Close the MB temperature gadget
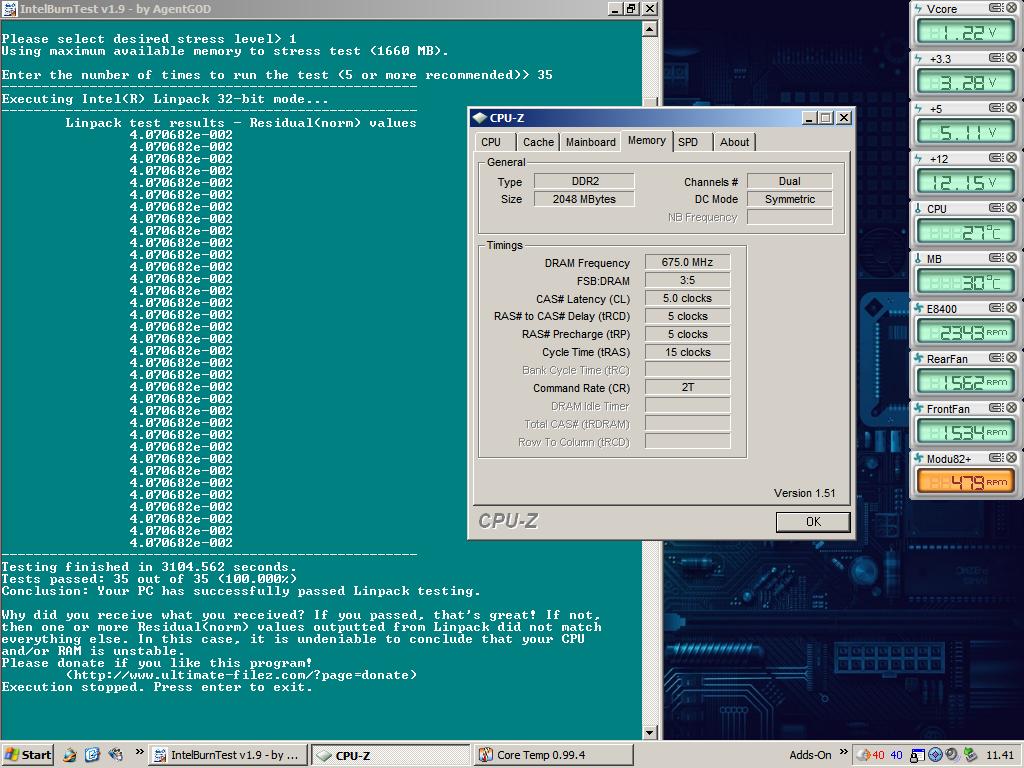 pyautogui.click(x=1011, y=258)
